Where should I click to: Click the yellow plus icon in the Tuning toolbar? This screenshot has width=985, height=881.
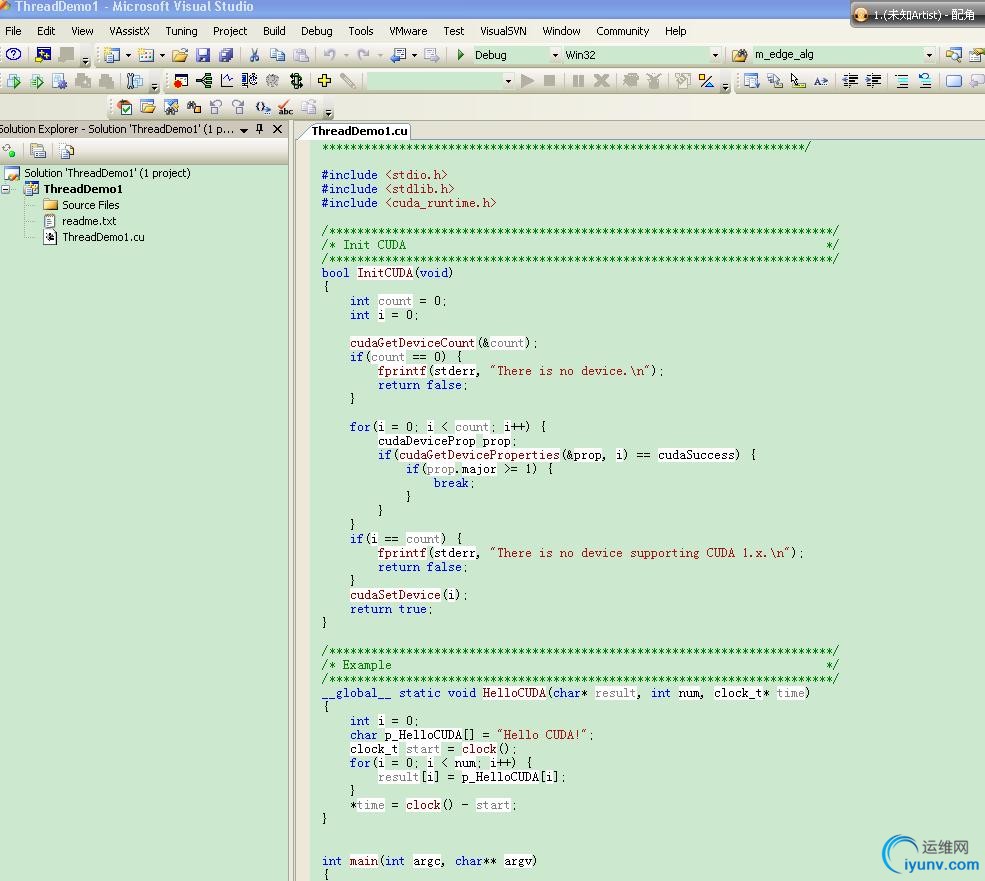(324, 80)
